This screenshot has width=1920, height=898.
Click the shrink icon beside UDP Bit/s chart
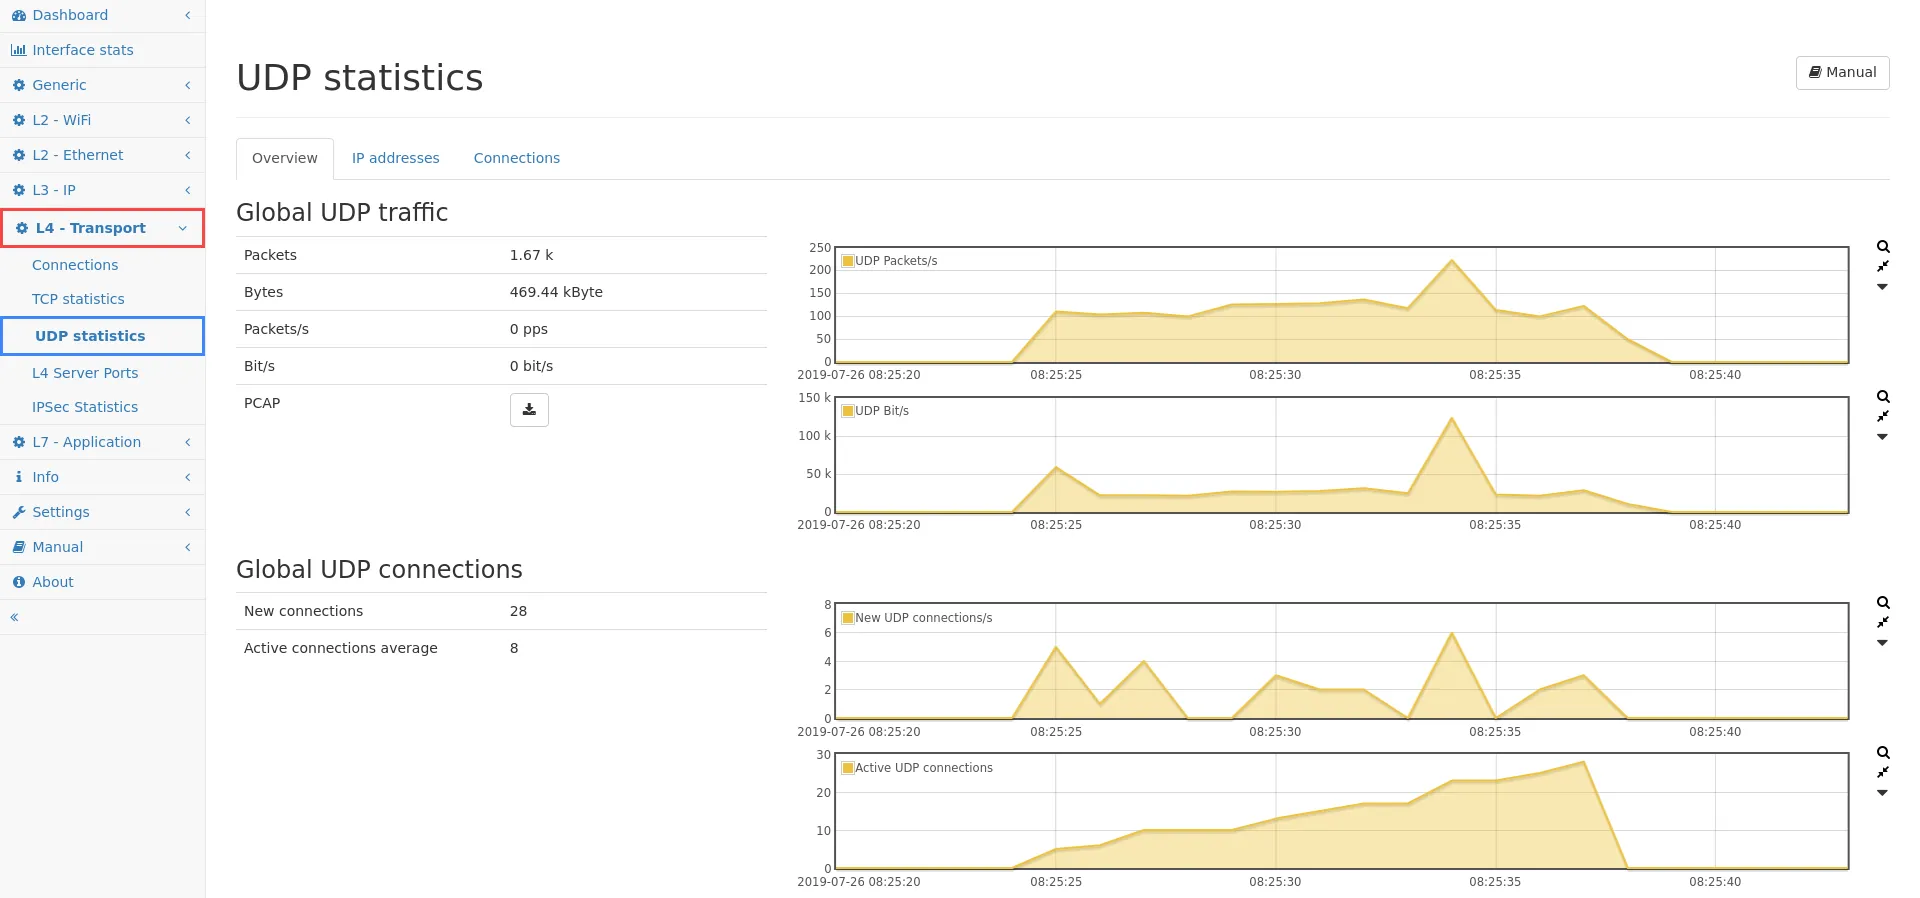click(x=1883, y=416)
